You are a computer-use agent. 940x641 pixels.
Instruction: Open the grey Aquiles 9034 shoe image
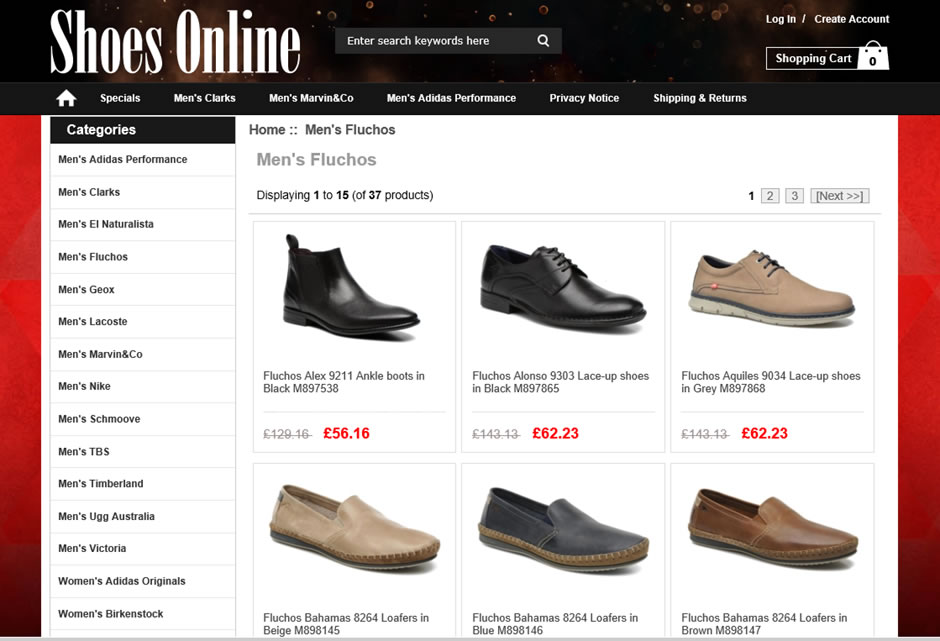click(771, 290)
